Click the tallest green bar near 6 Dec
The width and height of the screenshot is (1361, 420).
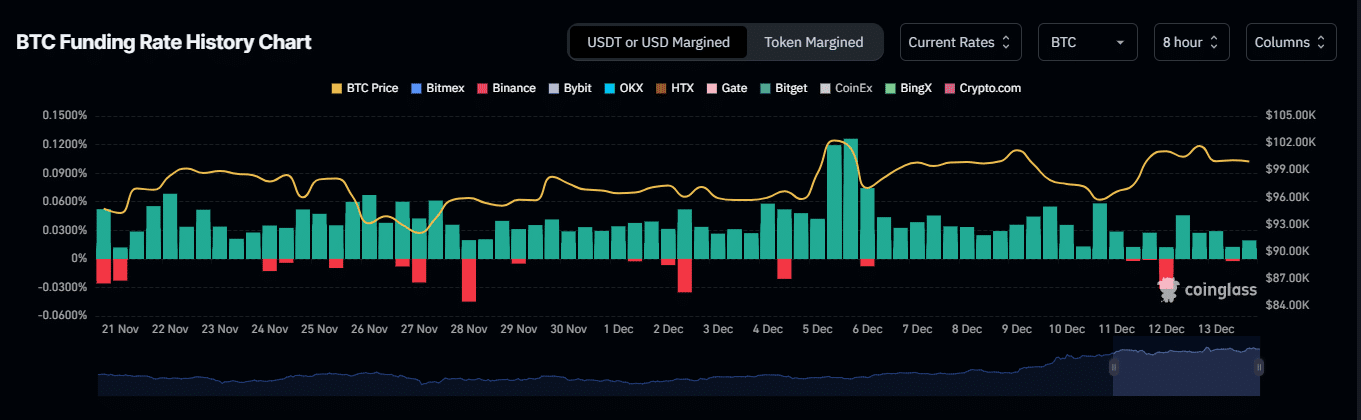pyautogui.click(x=851, y=199)
